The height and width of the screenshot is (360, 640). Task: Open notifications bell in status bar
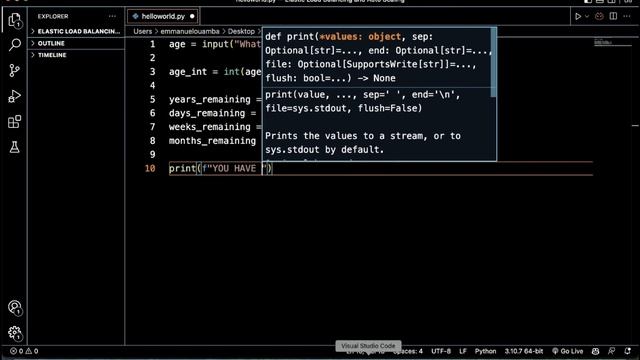click(627, 351)
